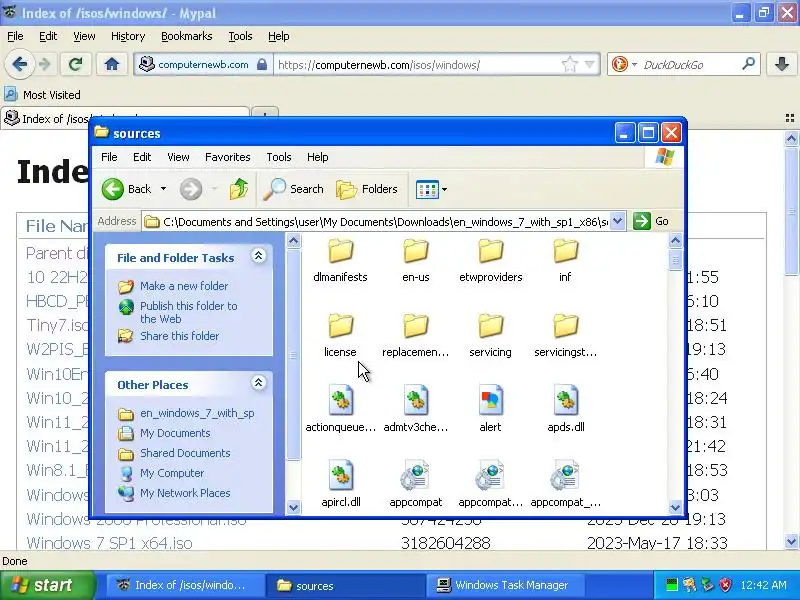800x600 pixels.
Task: Open Mypal URL history dropdown
Action: 590,65
